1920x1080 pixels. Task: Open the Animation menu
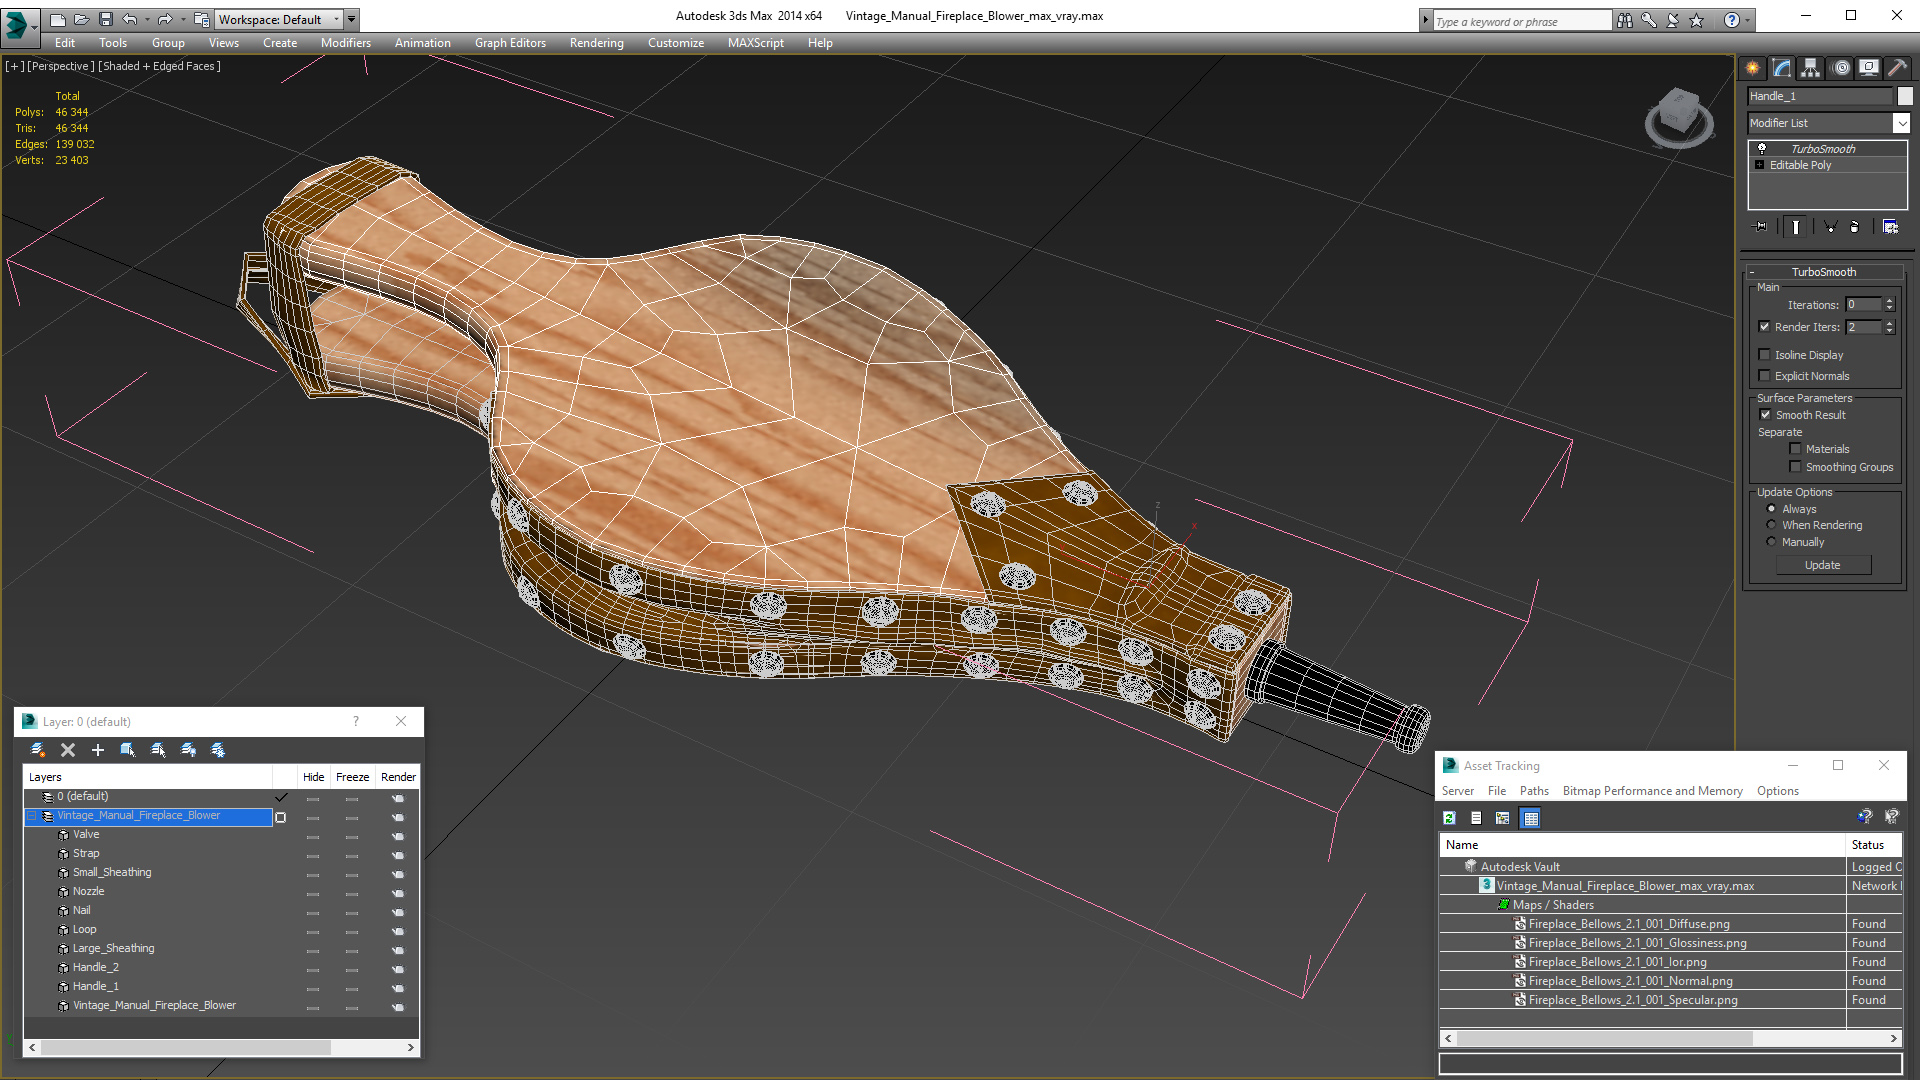(x=423, y=43)
